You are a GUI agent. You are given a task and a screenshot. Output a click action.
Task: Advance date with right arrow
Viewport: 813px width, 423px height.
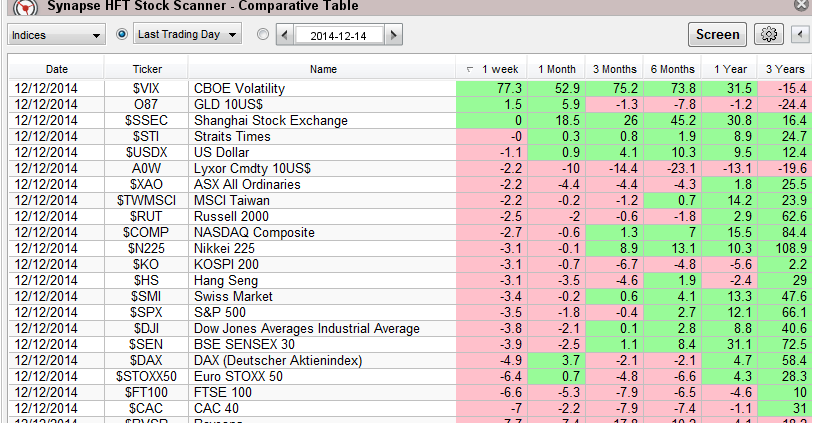point(393,35)
